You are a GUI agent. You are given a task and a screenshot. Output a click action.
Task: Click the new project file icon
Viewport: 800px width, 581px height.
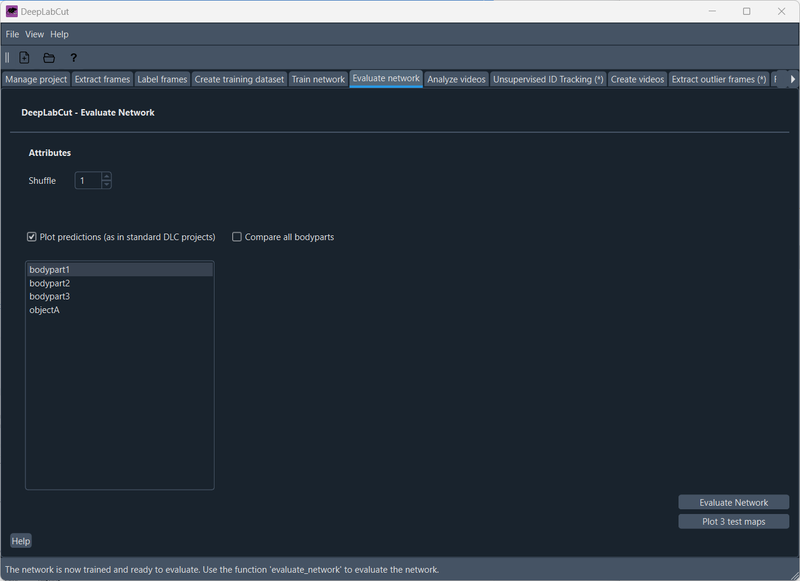tap(24, 58)
